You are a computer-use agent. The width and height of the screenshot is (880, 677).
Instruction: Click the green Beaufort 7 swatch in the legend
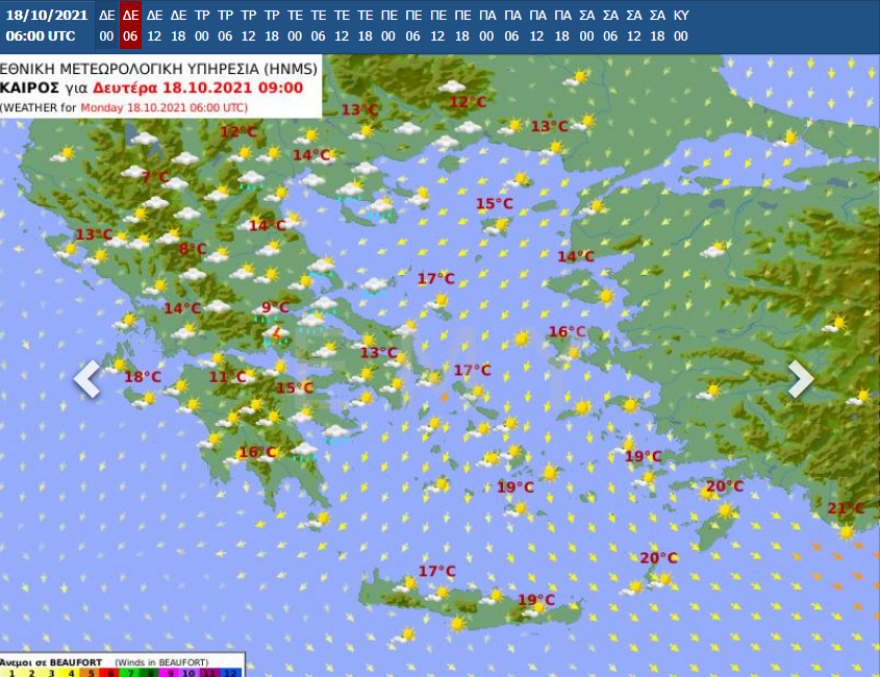click(131, 671)
